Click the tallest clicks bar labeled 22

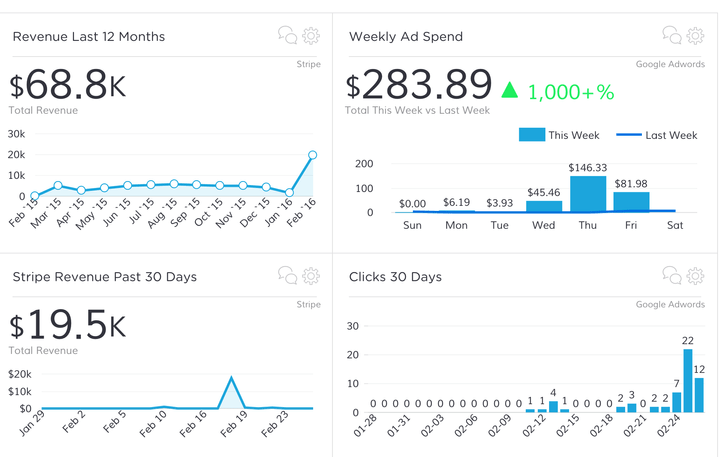688,380
